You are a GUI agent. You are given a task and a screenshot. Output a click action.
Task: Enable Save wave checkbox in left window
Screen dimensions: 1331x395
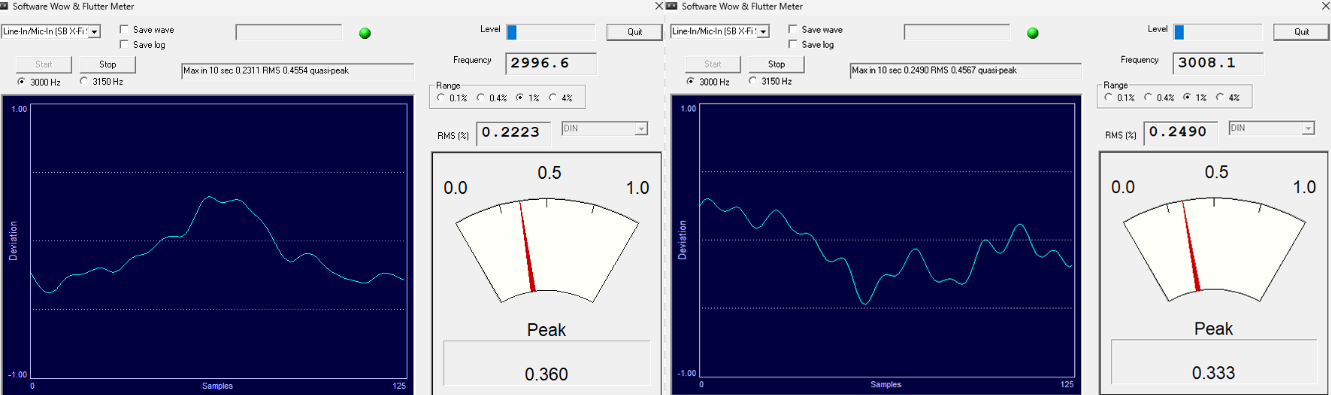[124, 30]
